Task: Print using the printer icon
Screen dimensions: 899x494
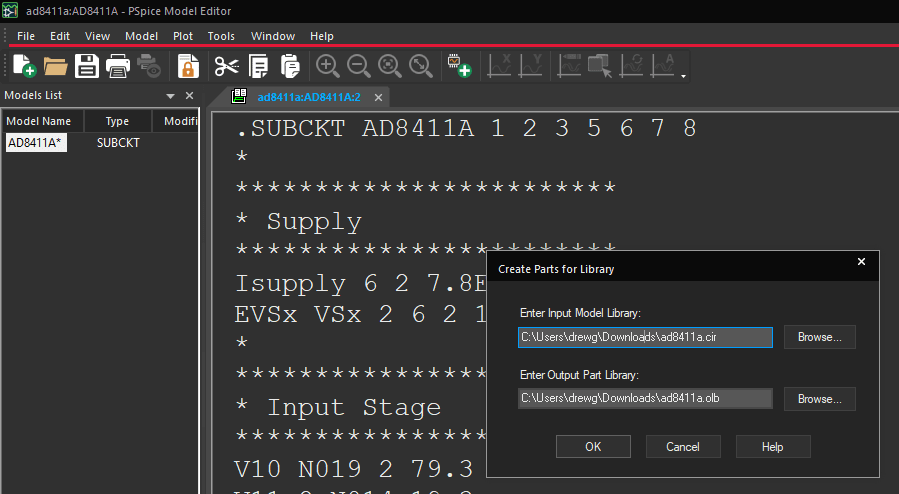Action: pos(118,66)
